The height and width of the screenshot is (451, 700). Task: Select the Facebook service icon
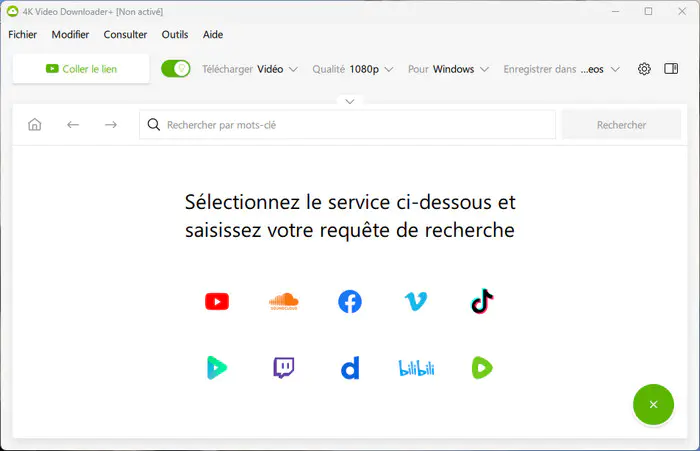coord(350,301)
